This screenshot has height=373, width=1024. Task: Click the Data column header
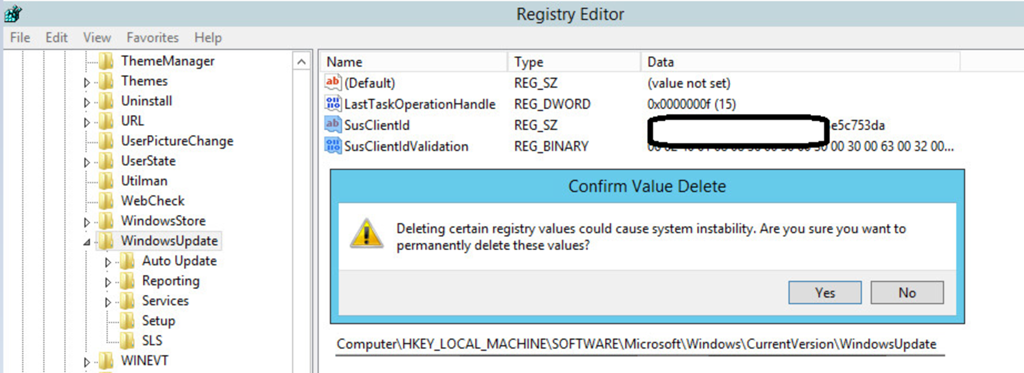point(801,62)
